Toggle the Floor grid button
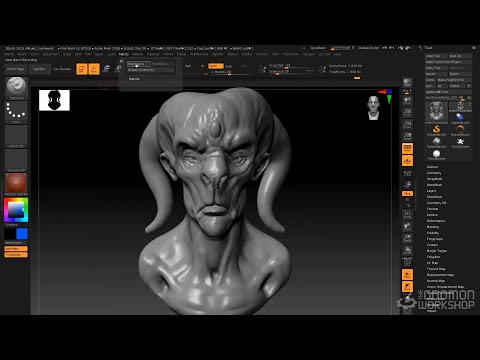 407,161
